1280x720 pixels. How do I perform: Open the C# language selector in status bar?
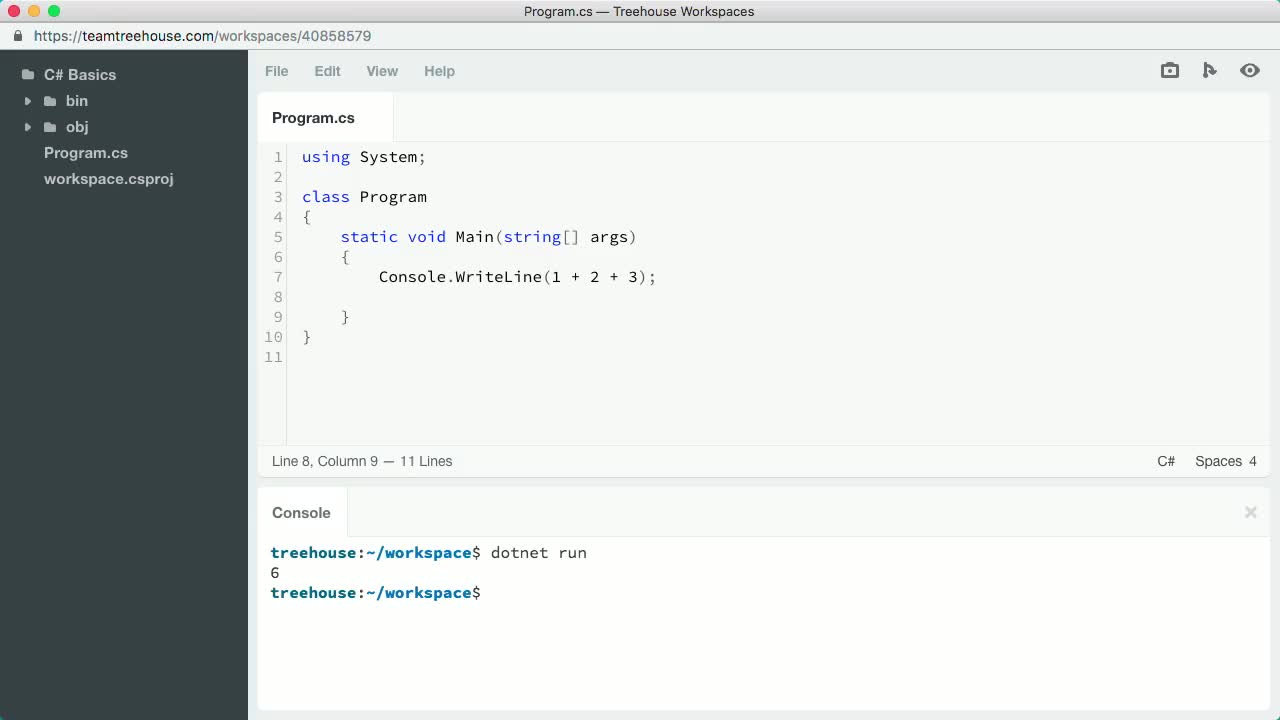click(1166, 461)
